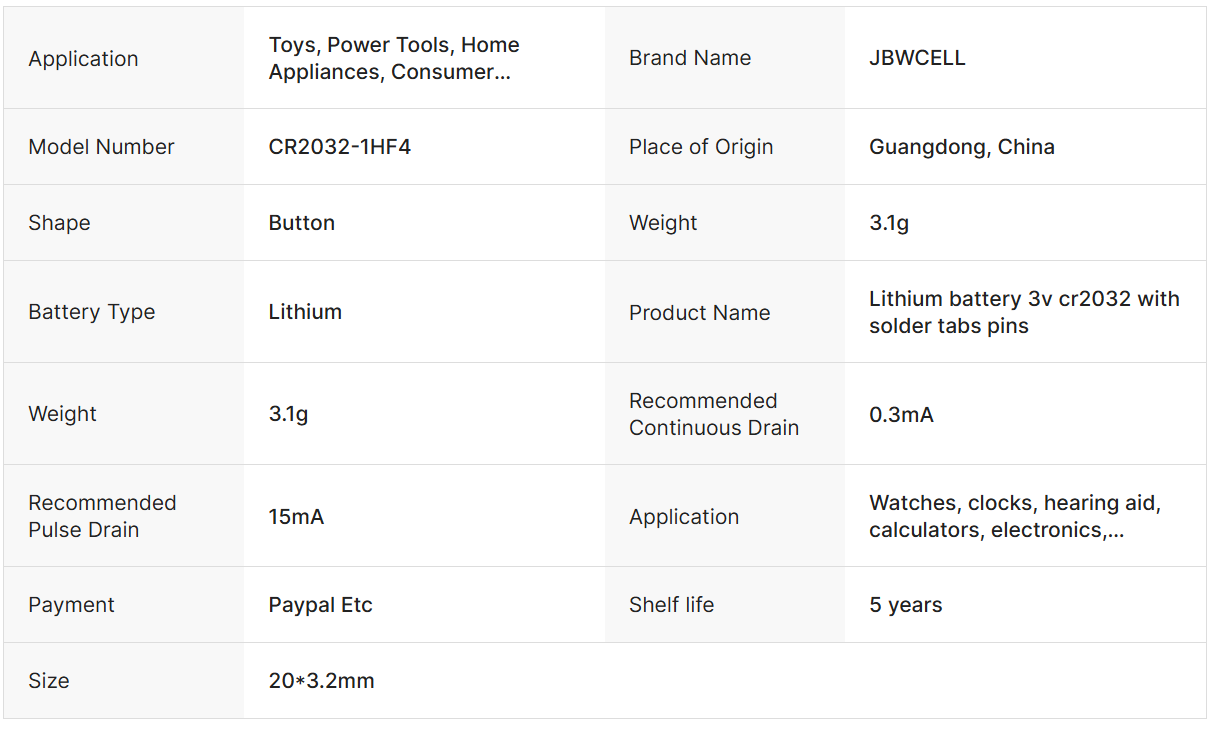Viewport: 1215px width, 729px height.
Task: Click the 15mA pulse drain value
Action: click(x=296, y=517)
